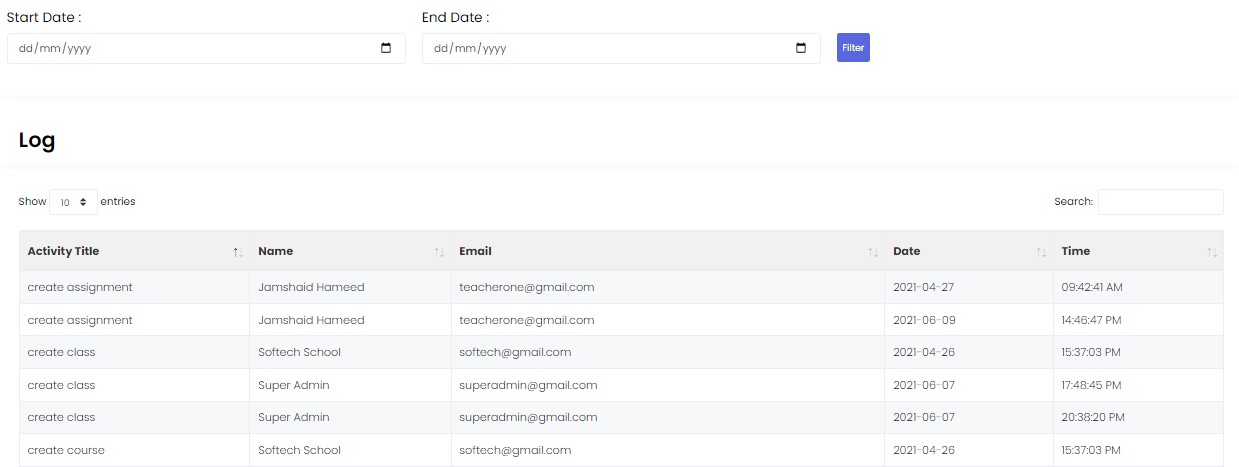Screen dimensions: 1239x467
Task: Focus the Start Date input field
Action: (190, 48)
